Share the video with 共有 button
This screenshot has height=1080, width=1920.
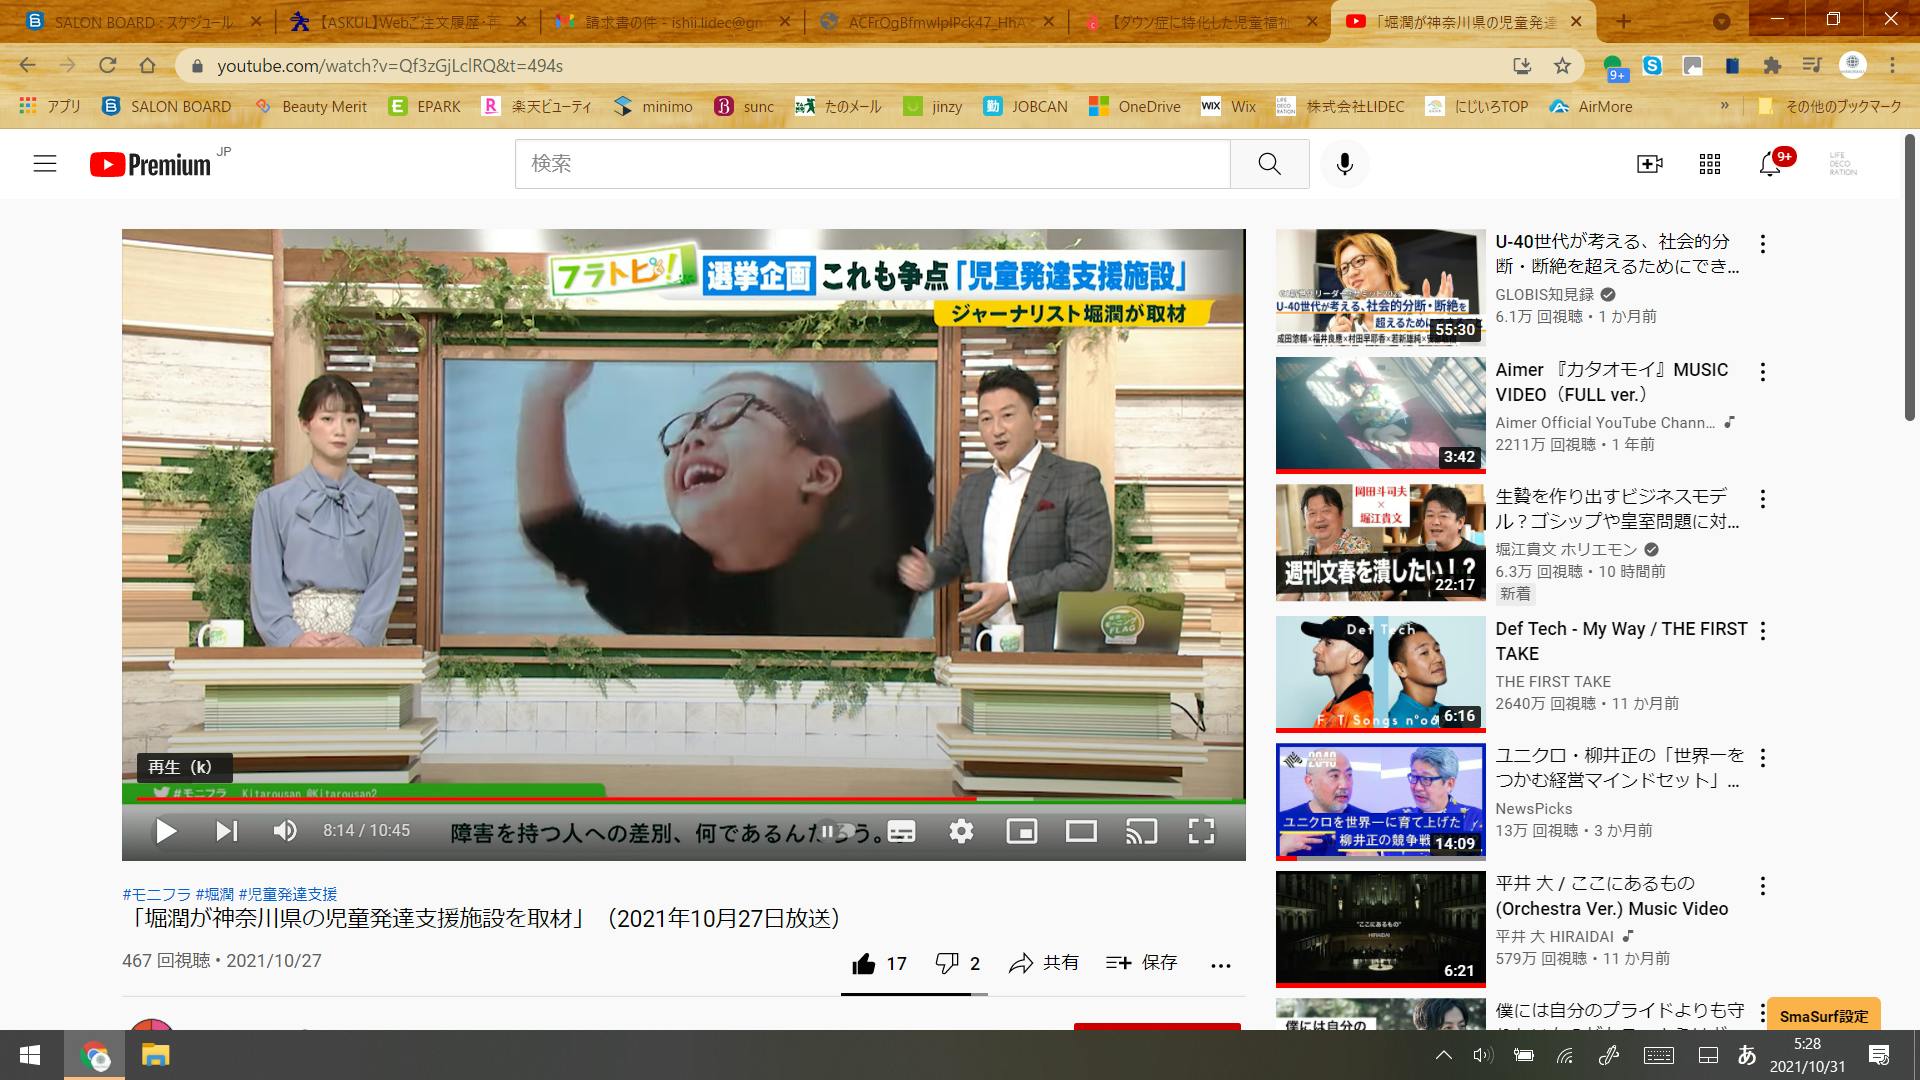(1044, 963)
